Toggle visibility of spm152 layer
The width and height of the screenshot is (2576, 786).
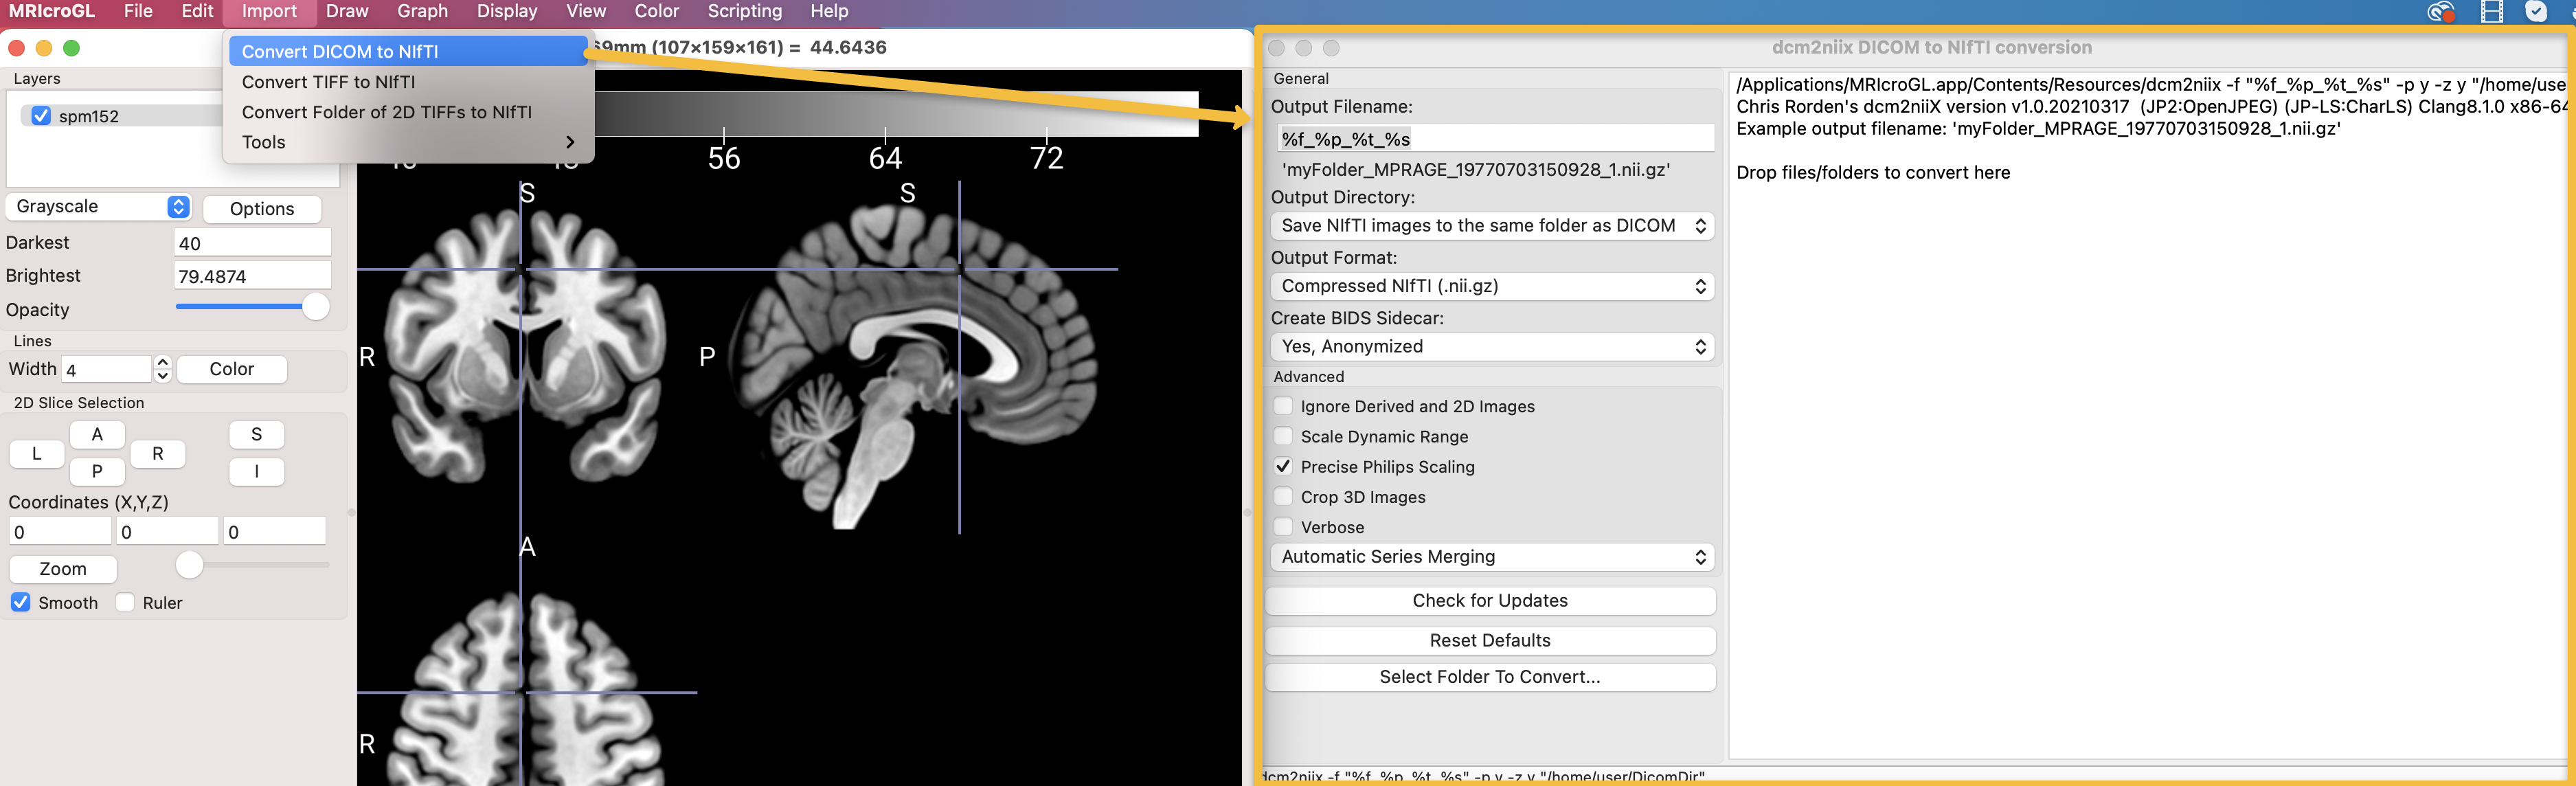tap(41, 116)
